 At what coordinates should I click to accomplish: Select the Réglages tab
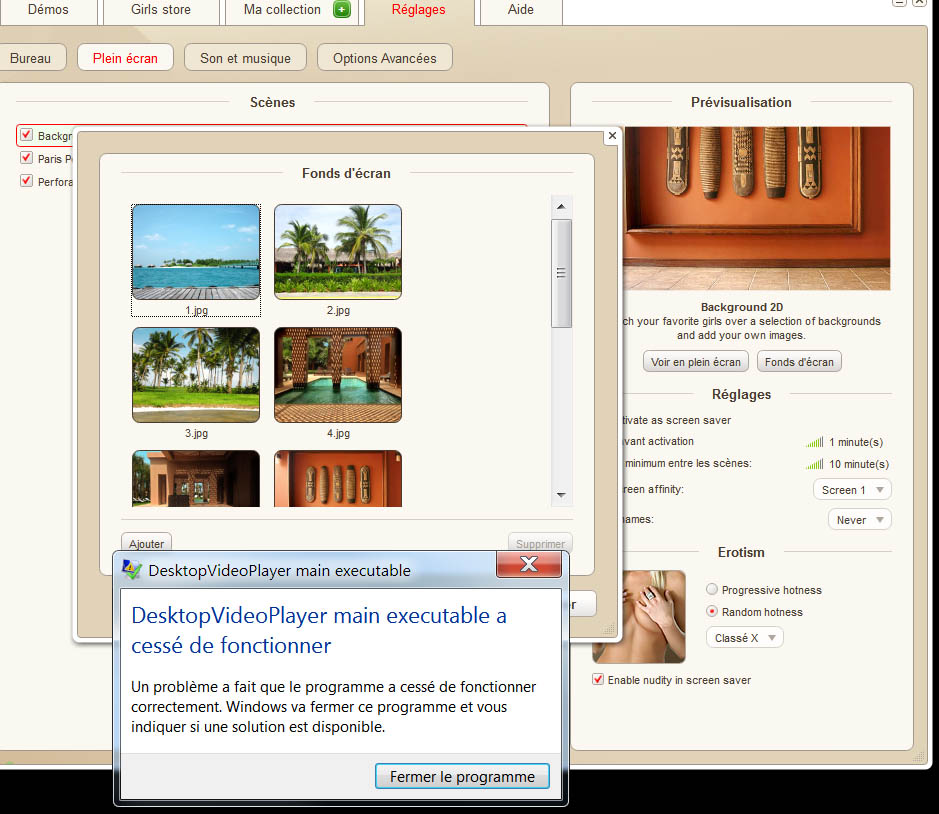(x=419, y=10)
